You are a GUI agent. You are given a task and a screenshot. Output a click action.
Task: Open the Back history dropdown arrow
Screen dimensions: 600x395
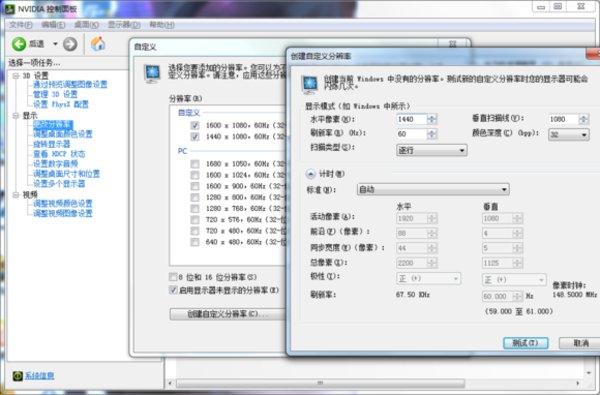[55, 44]
